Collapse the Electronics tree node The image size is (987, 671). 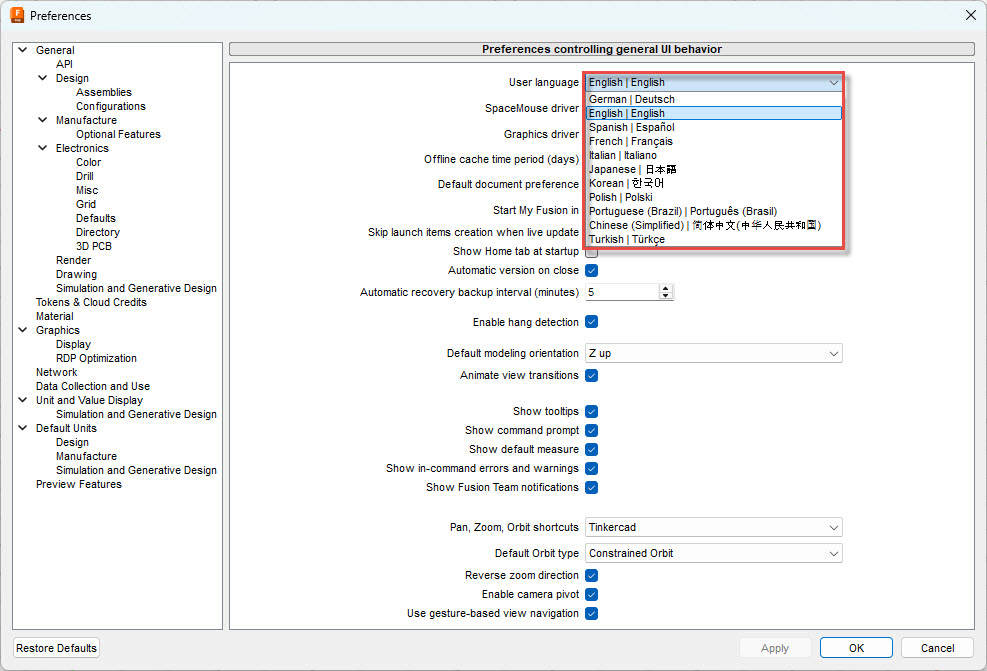pyautogui.click(x=43, y=148)
